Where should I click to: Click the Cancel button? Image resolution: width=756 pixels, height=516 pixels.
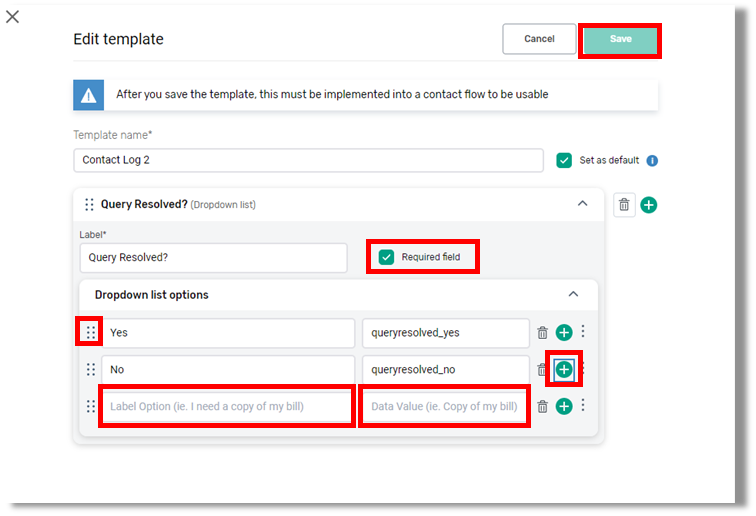539,39
